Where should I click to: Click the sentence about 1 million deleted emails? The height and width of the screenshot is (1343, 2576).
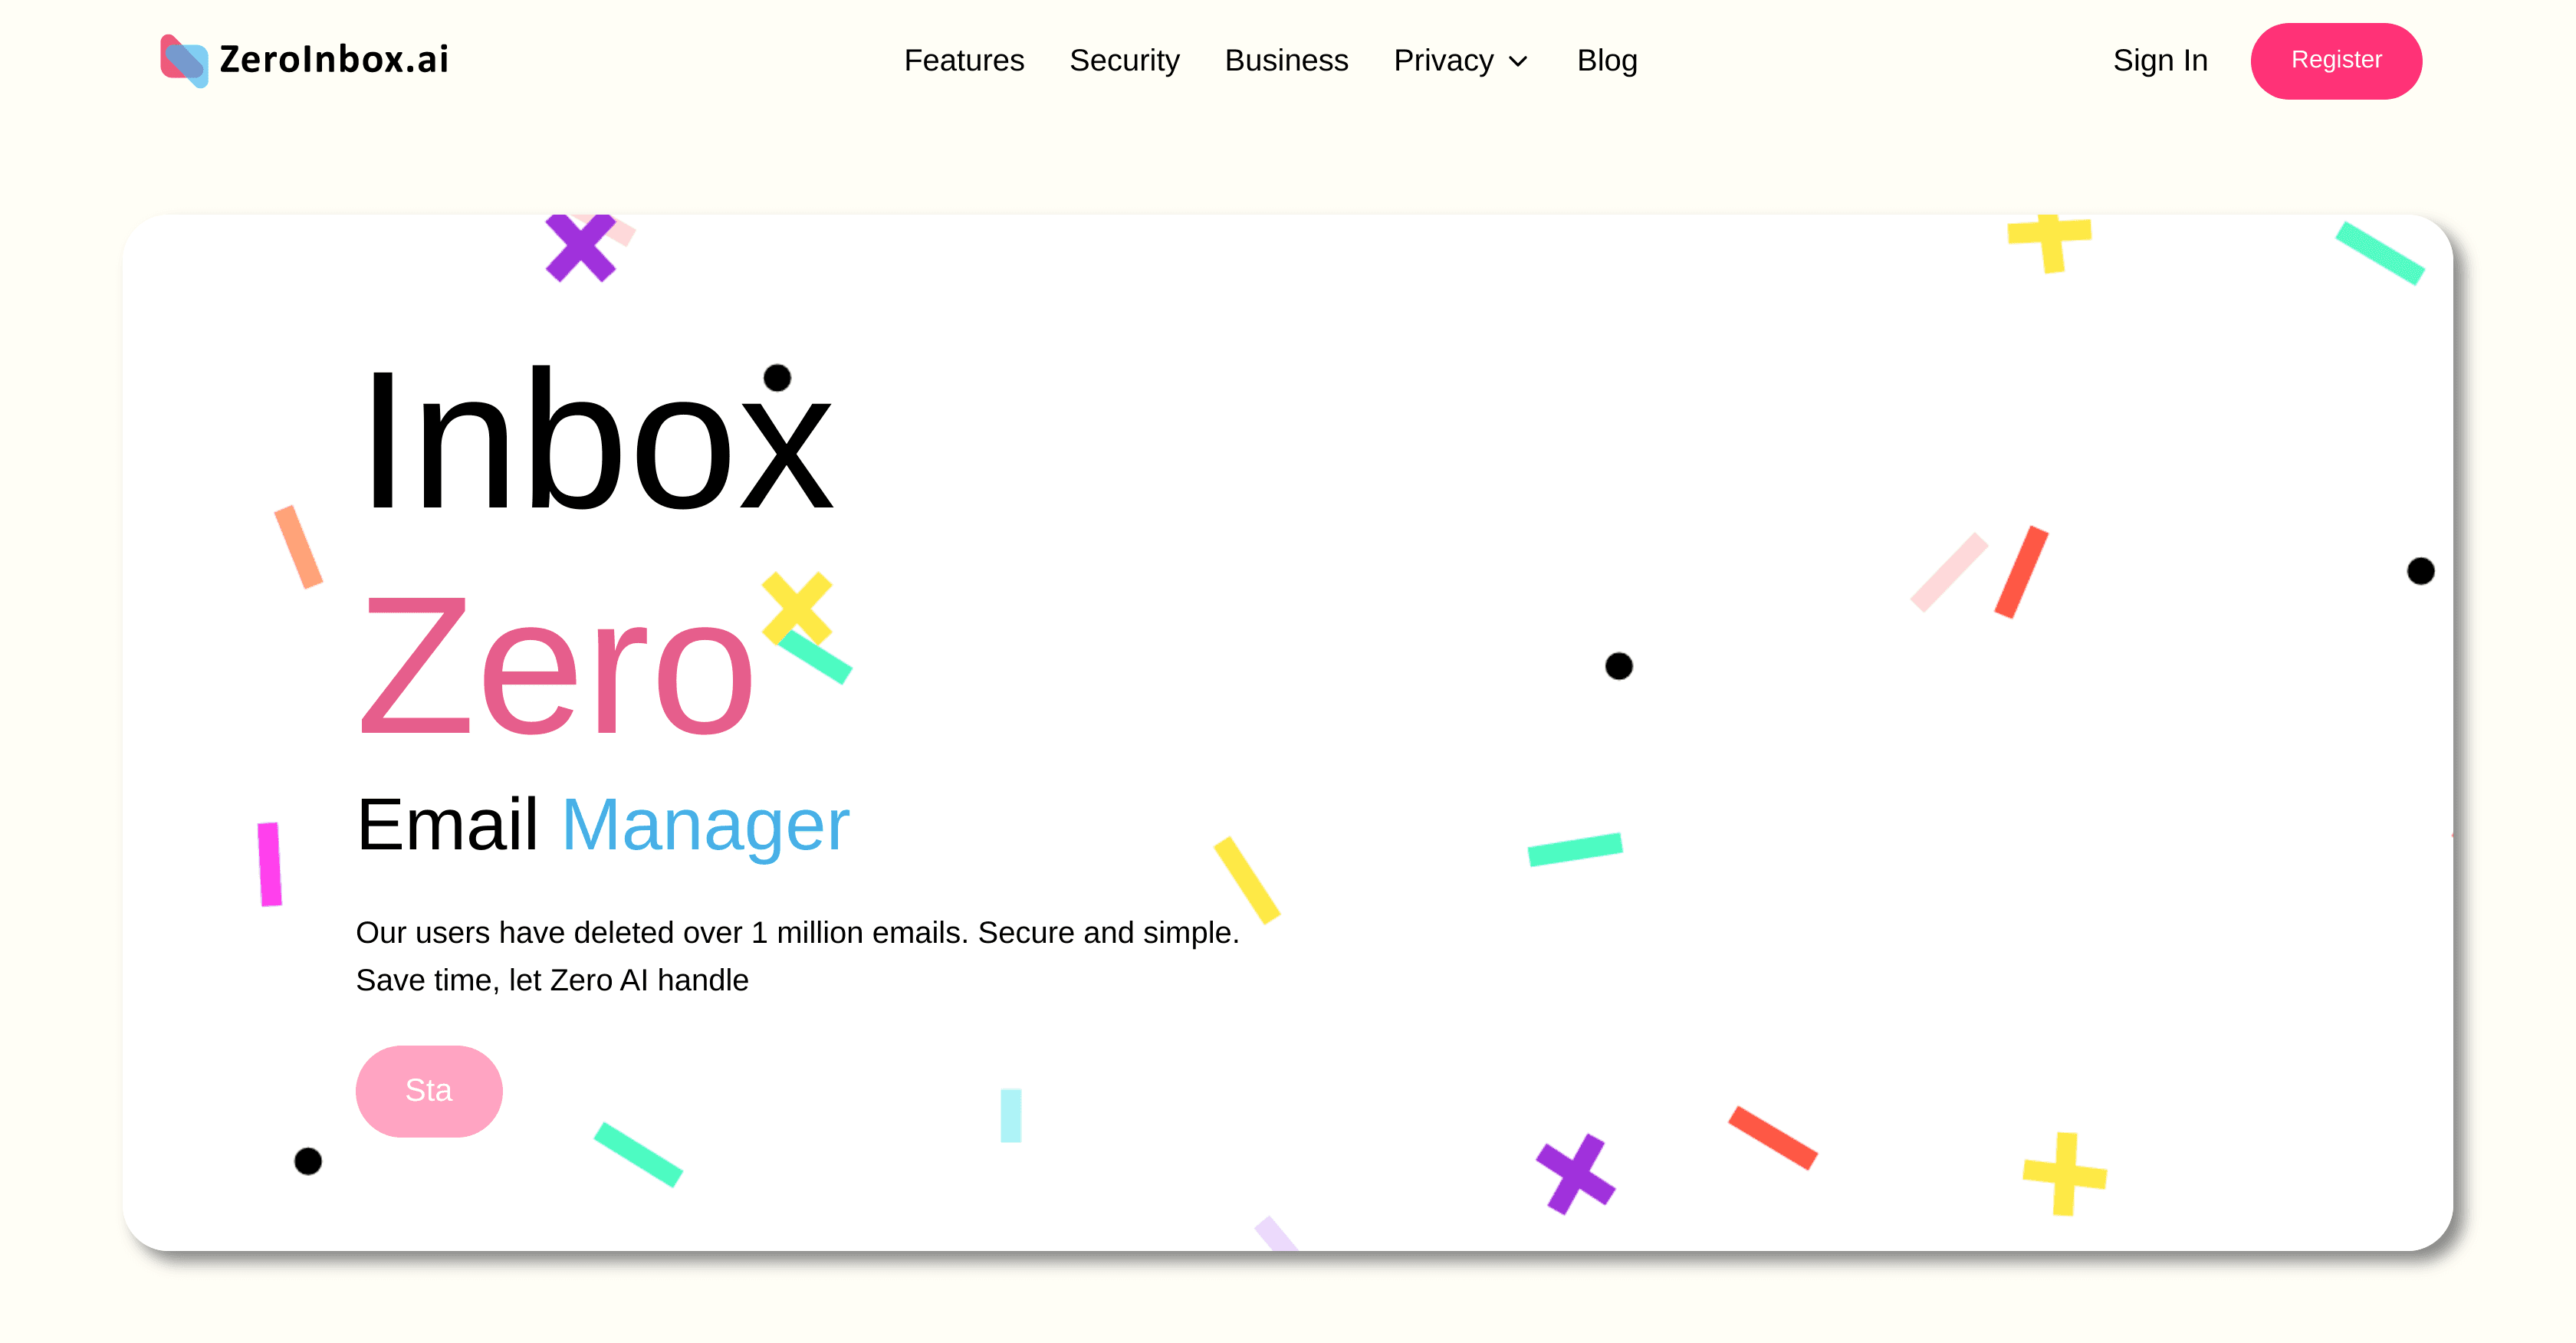tap(797, 932)
